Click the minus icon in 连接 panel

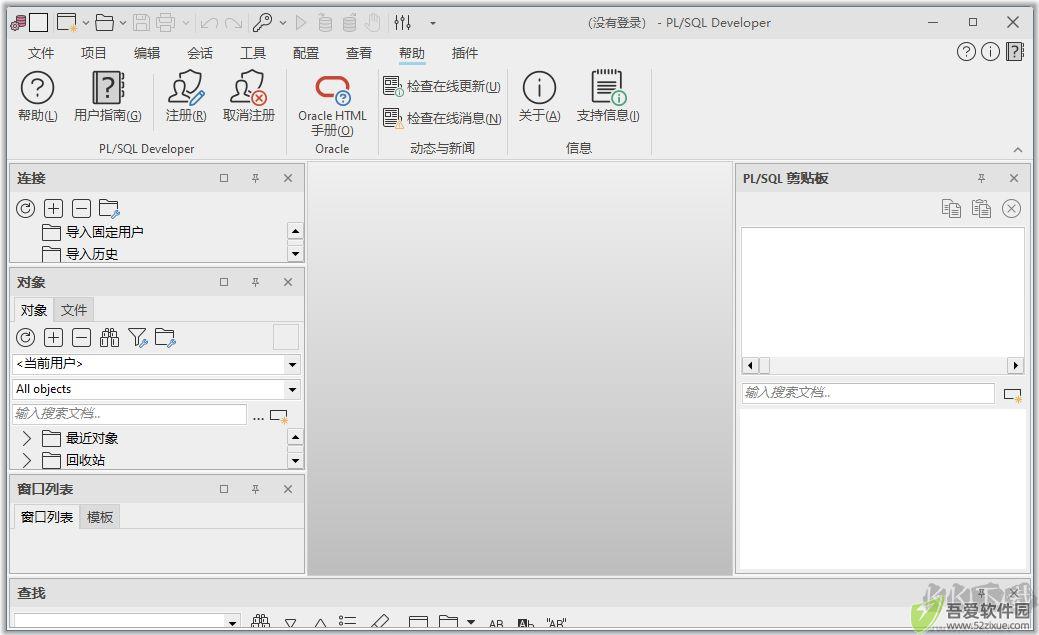point(81,209)
